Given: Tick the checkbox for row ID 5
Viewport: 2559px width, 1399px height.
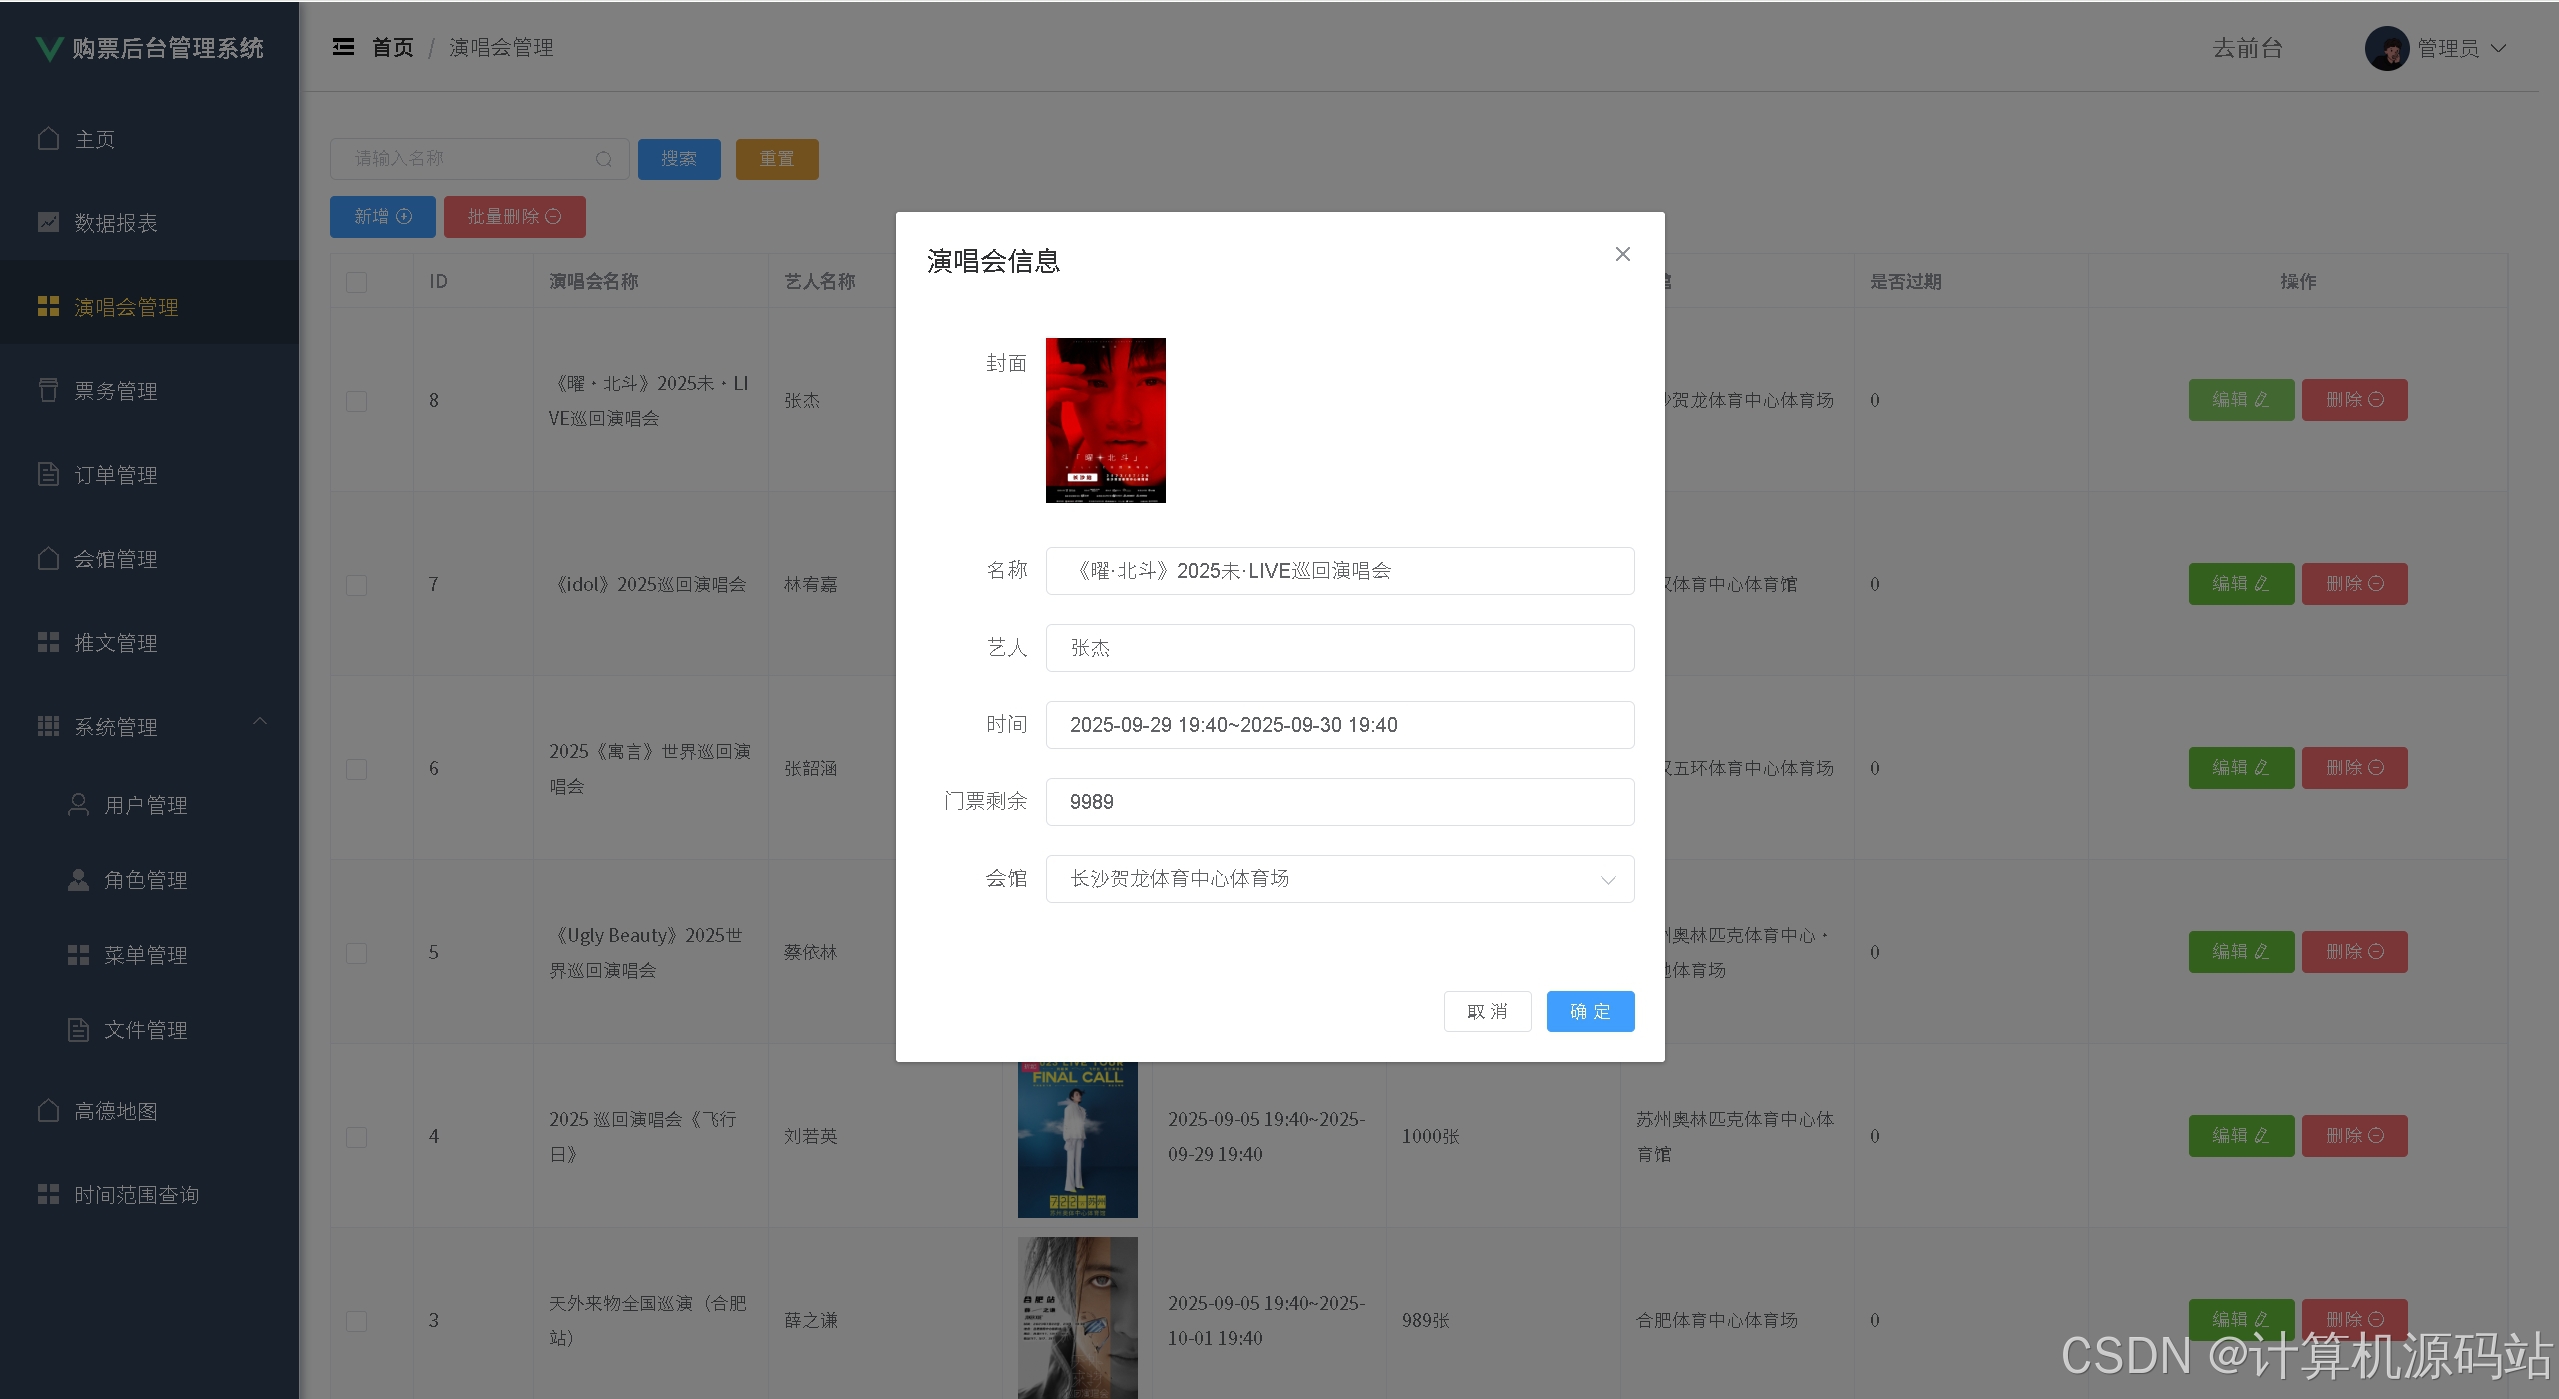Looking at the screenshot, I should click(356, 953).
